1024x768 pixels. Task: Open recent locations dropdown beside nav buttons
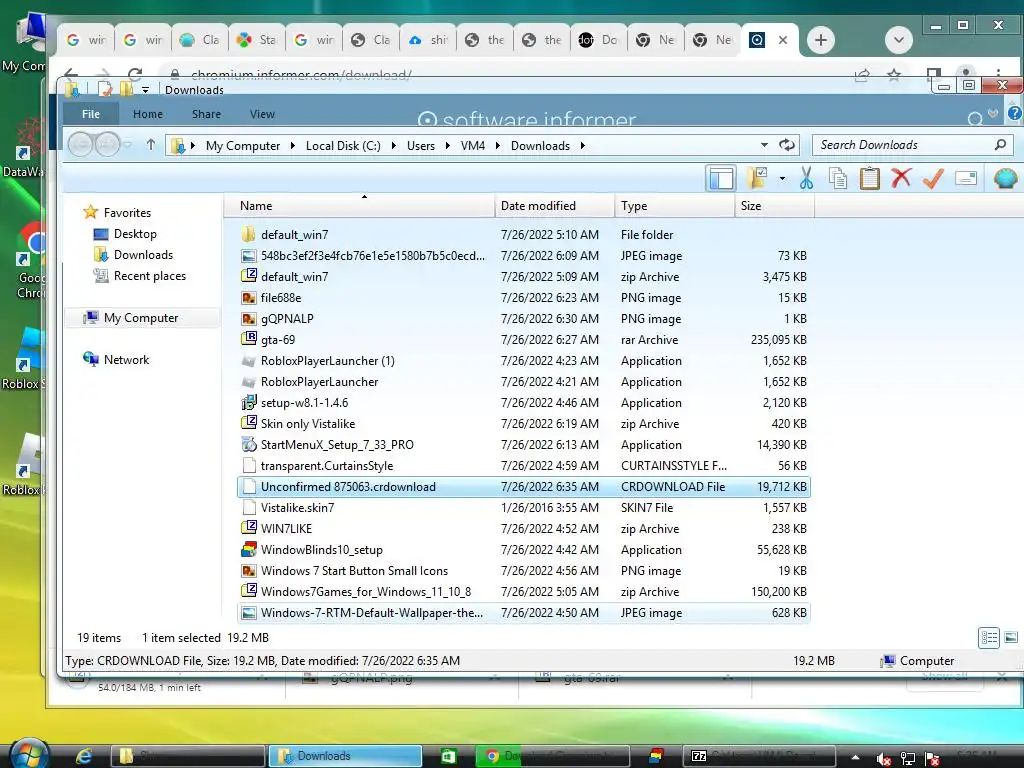click(128, 145)
